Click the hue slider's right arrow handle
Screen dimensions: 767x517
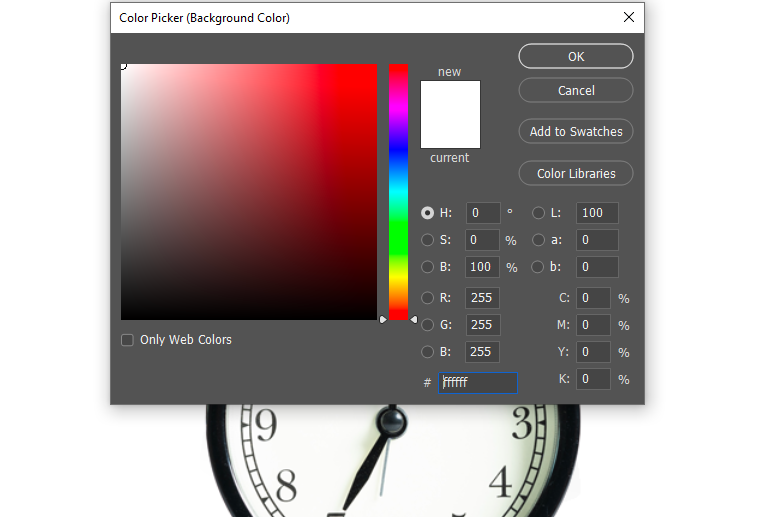[414, 319]
